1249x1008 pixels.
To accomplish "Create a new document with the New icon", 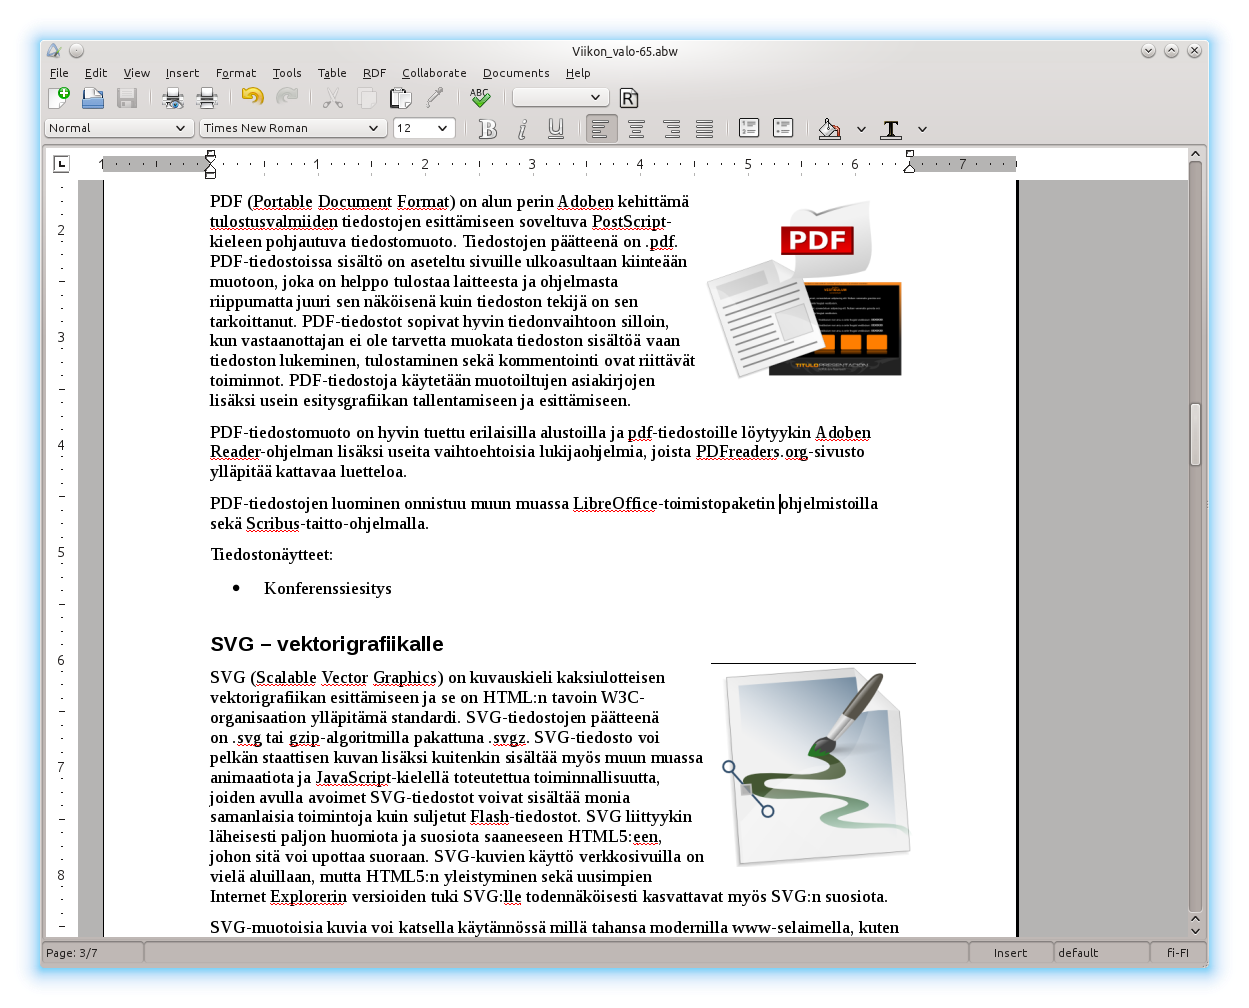I will click(x=59, y=97).
